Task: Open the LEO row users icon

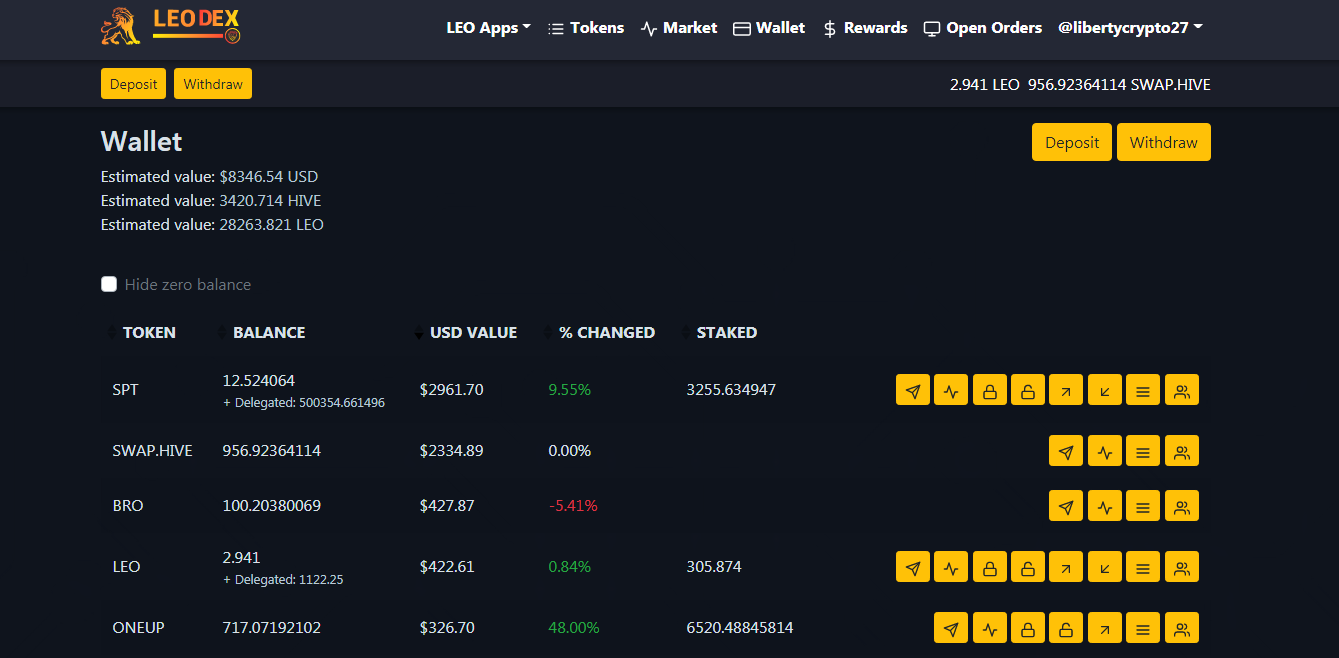Action: 1182,567
